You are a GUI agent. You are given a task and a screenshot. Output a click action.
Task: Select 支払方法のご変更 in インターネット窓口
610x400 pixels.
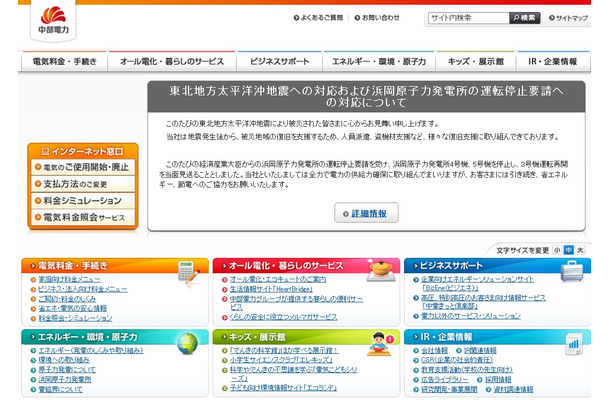[x=83, y=184]
